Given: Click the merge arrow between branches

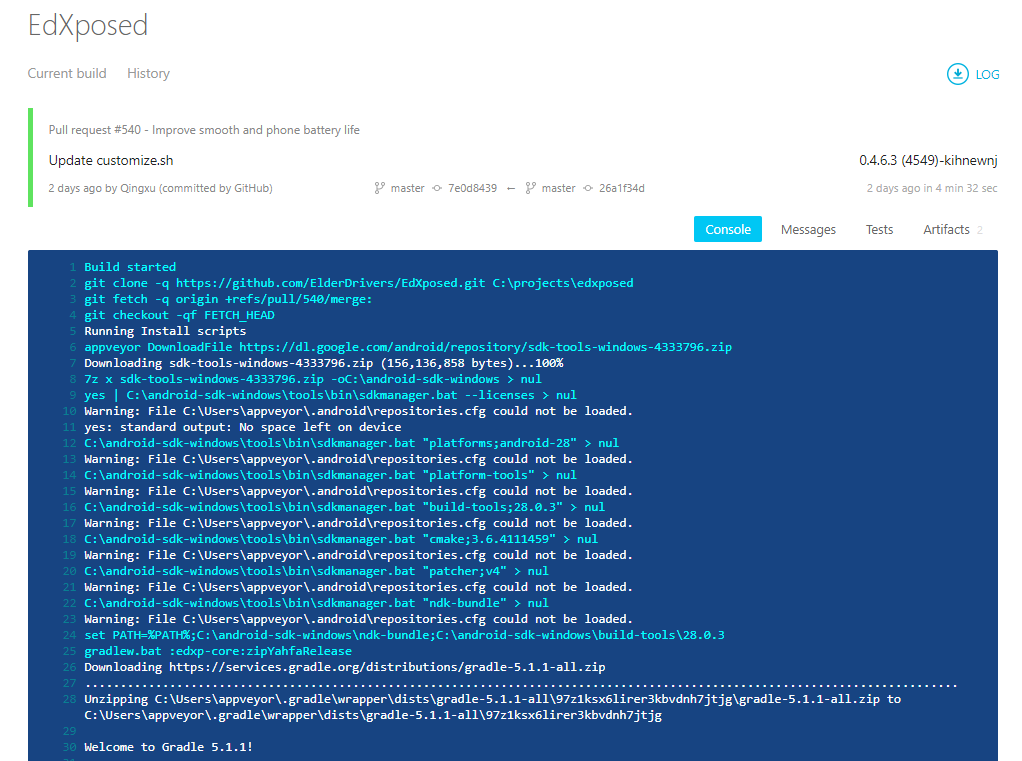Looking at the screenshot, I should (511, 189).
